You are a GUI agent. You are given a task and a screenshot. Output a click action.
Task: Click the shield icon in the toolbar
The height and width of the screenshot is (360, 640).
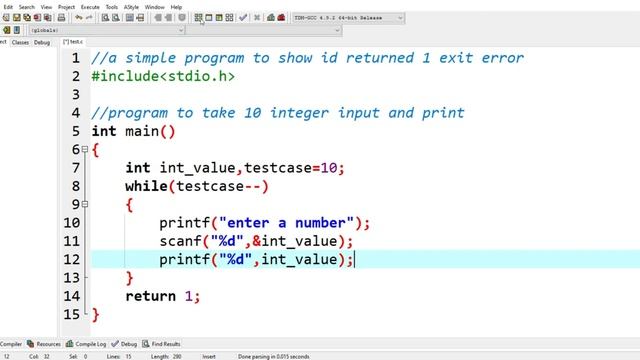click(182, 18)
